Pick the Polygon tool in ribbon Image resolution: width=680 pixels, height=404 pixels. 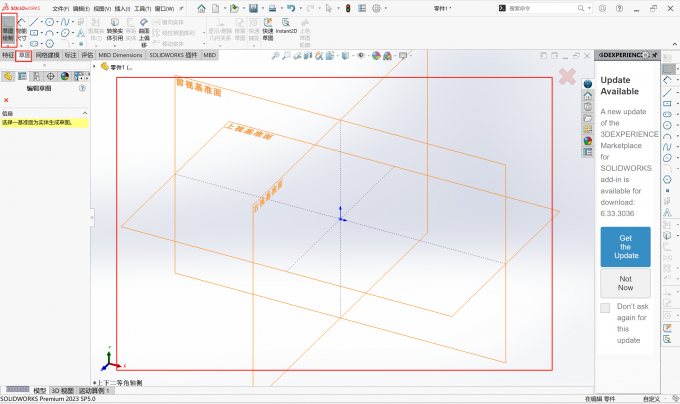click(49, 44)
